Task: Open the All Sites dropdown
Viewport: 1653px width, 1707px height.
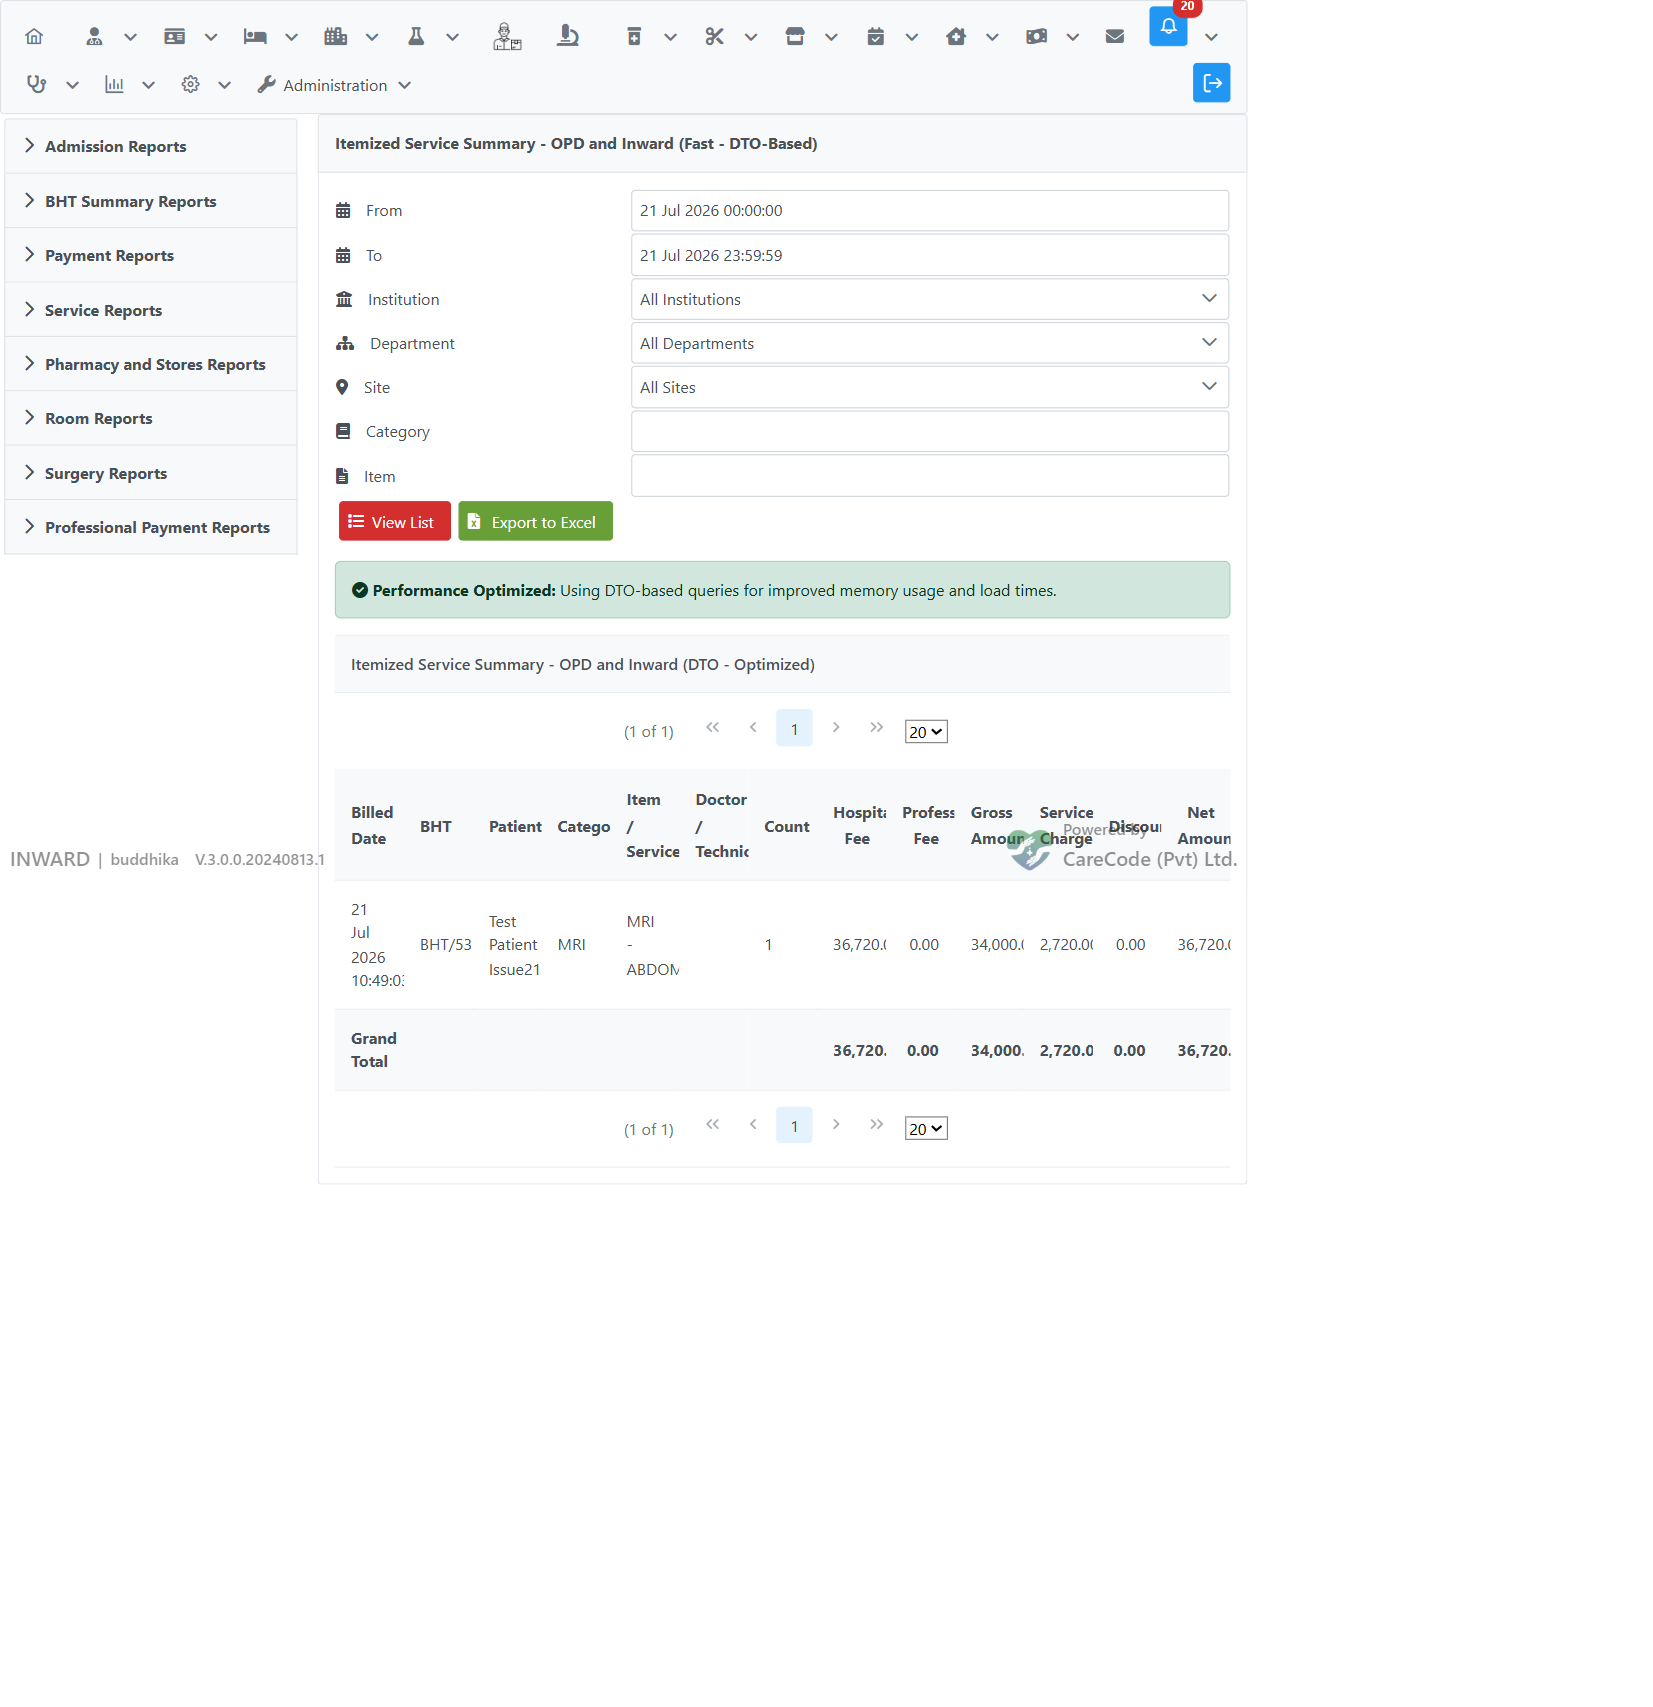Action: (929, 387)
